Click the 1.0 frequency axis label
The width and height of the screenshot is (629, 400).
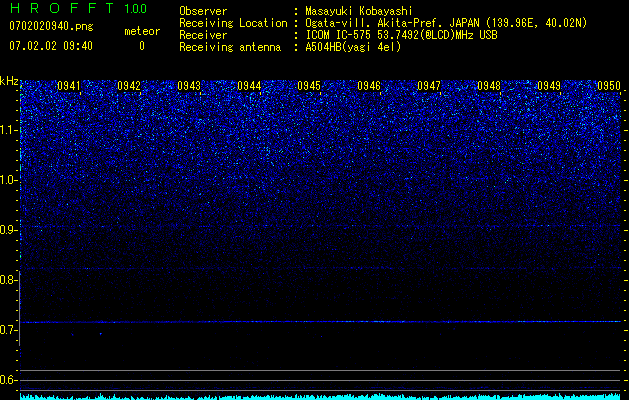9,180
